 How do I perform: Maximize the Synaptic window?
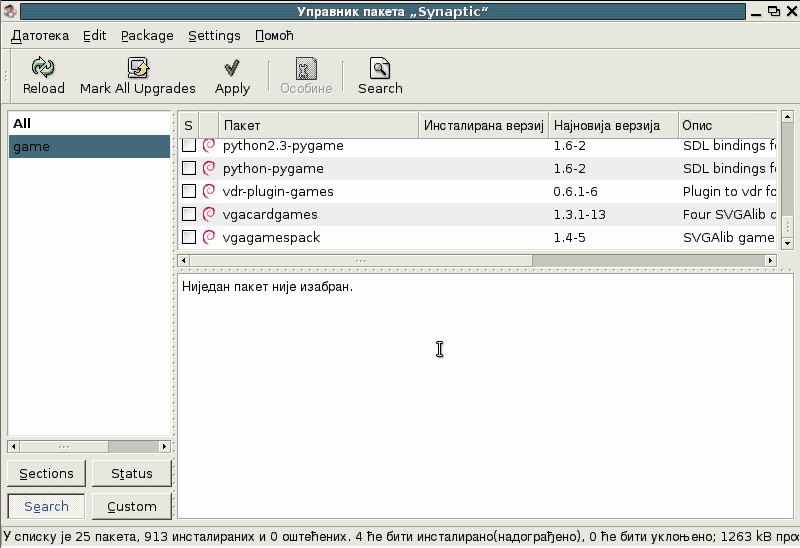pos(774,11)
